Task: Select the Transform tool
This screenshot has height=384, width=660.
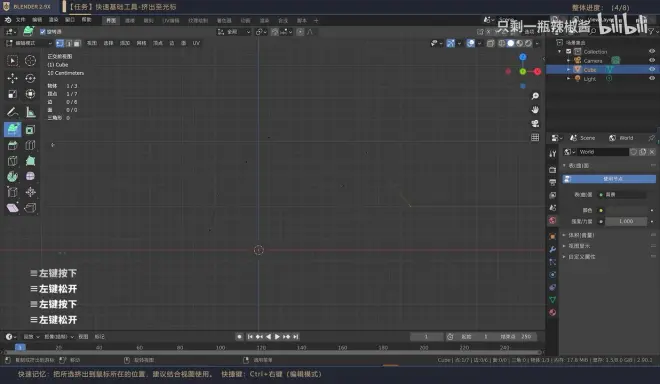Action: [30, 94]
